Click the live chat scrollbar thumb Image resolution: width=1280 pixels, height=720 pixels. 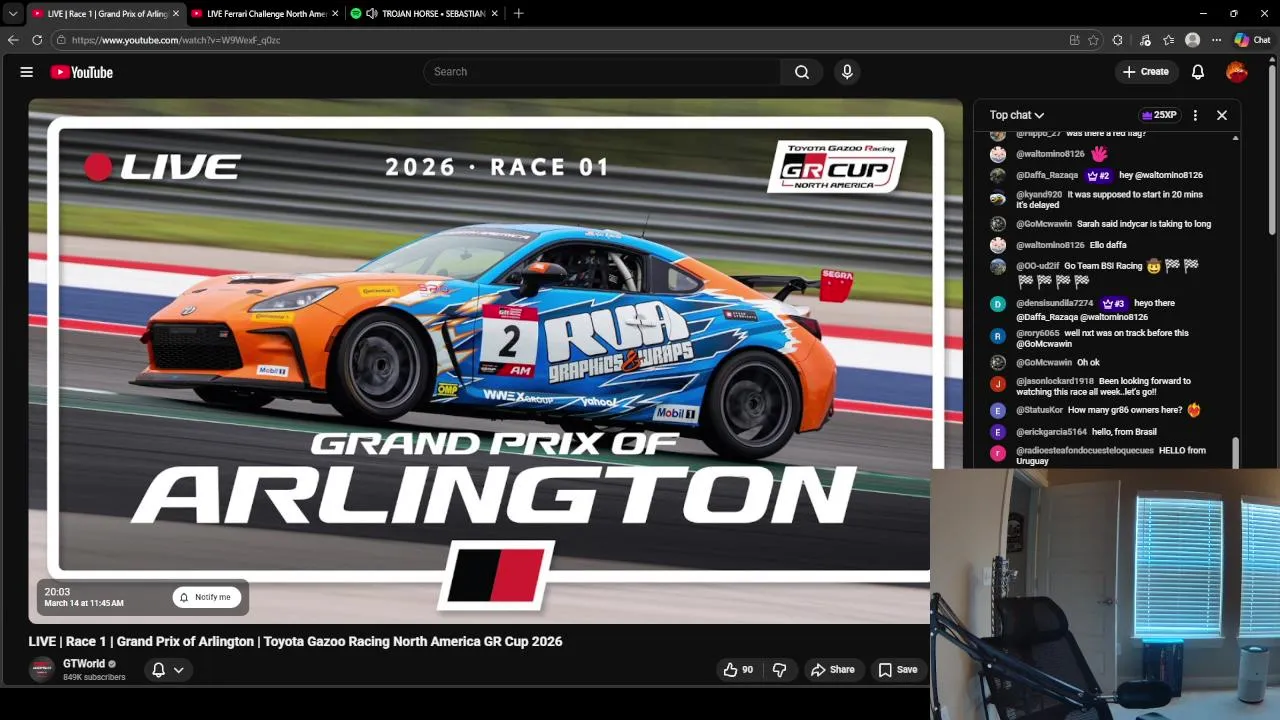[1235, 452]
